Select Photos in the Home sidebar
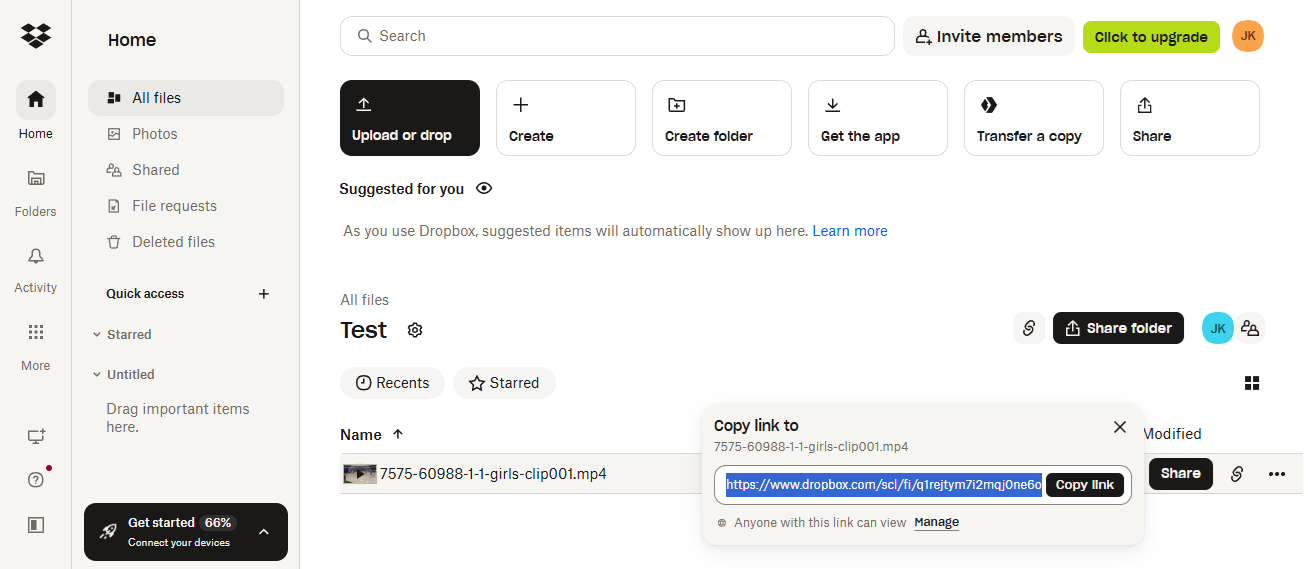The width and height of the screenshot is (1308, 569). coord(154,134)
